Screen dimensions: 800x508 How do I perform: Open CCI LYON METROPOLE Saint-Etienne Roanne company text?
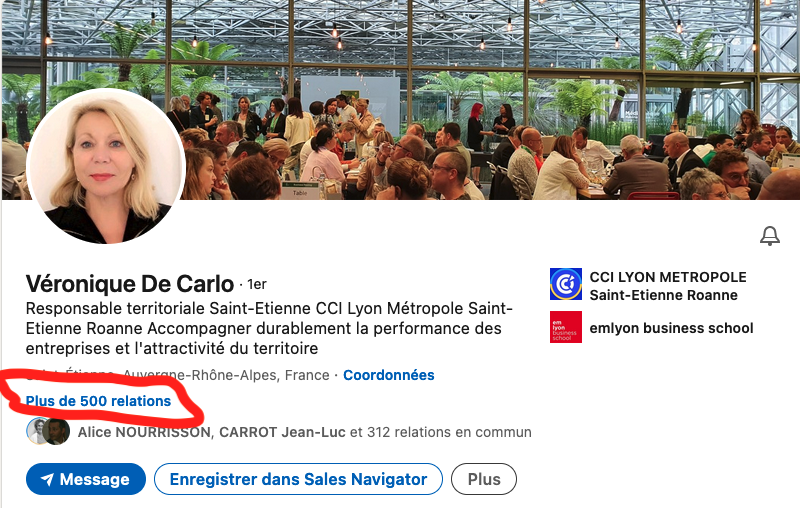tap(668, 286)
